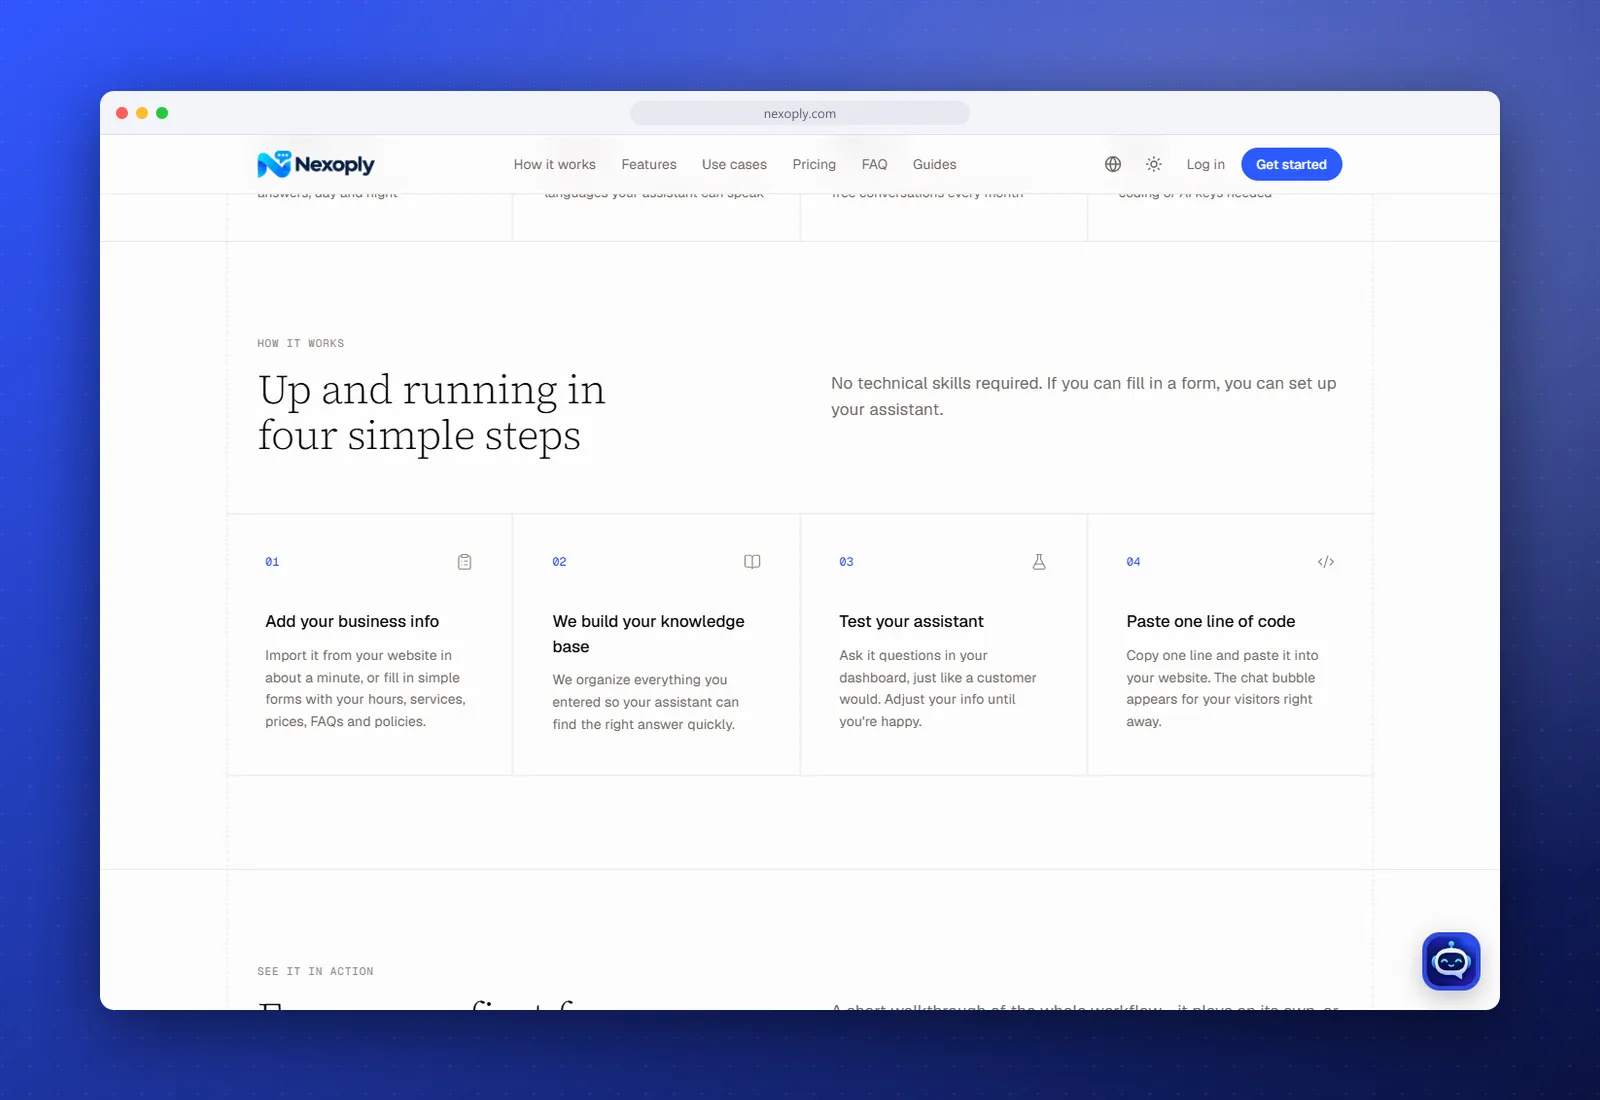Click the Ask it questions in your dashboard text
Viewport: 1600px width, 1100px height.
pyautogui.click(x=938, y=688)
